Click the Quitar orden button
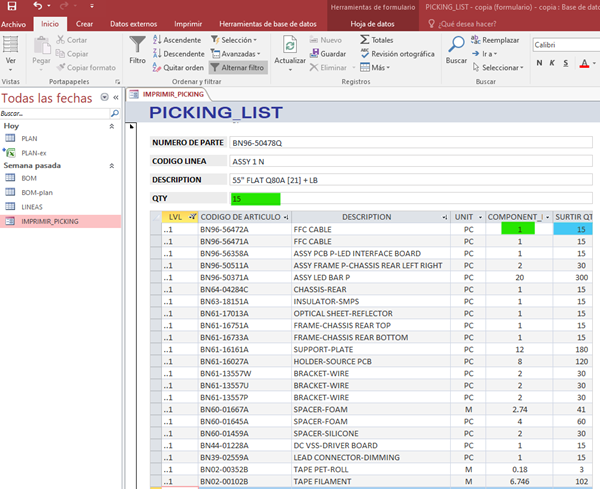600x489 pixels. (x=180, y=67)
